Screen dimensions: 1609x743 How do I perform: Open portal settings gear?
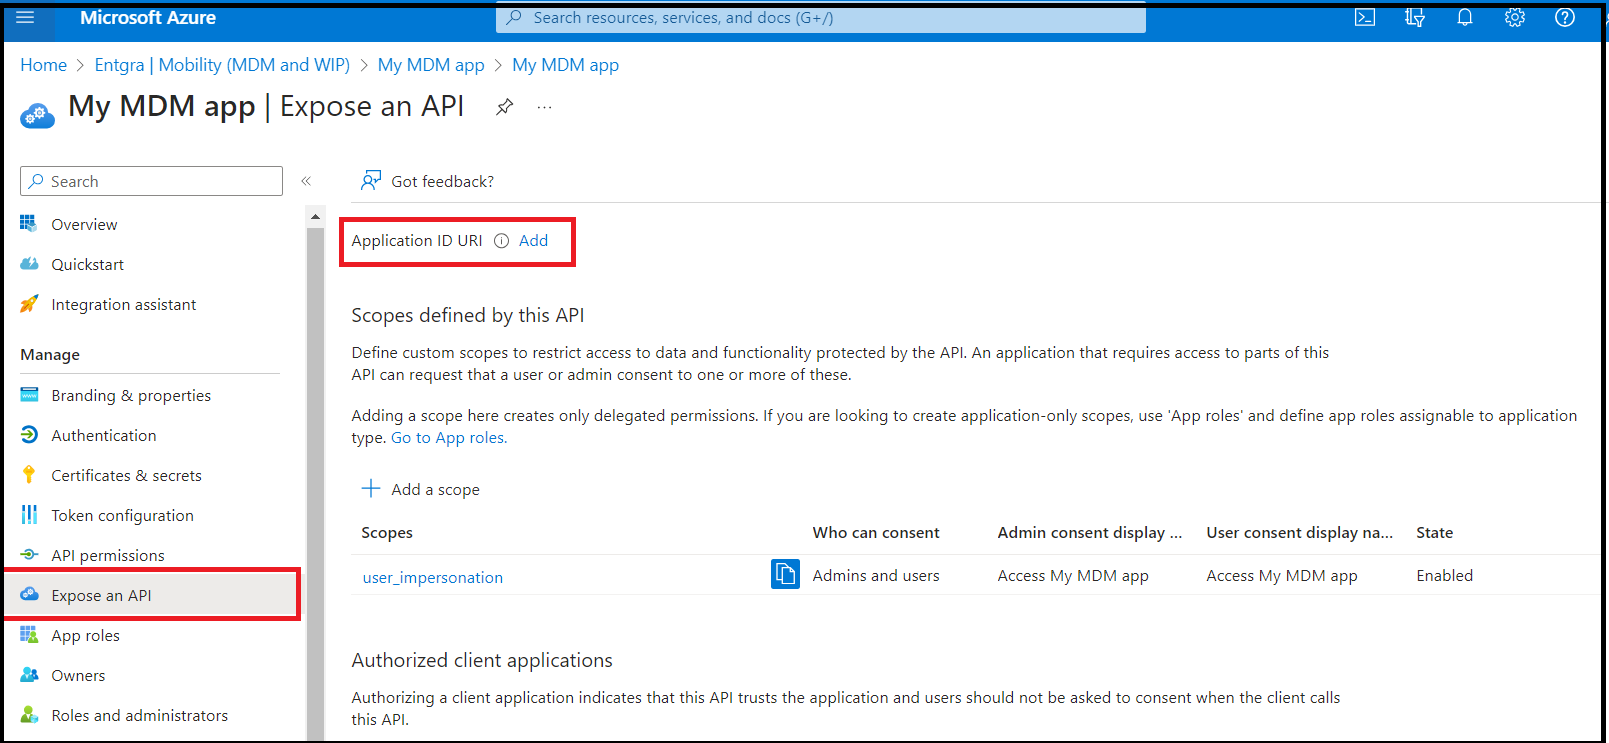(1515, 17)
